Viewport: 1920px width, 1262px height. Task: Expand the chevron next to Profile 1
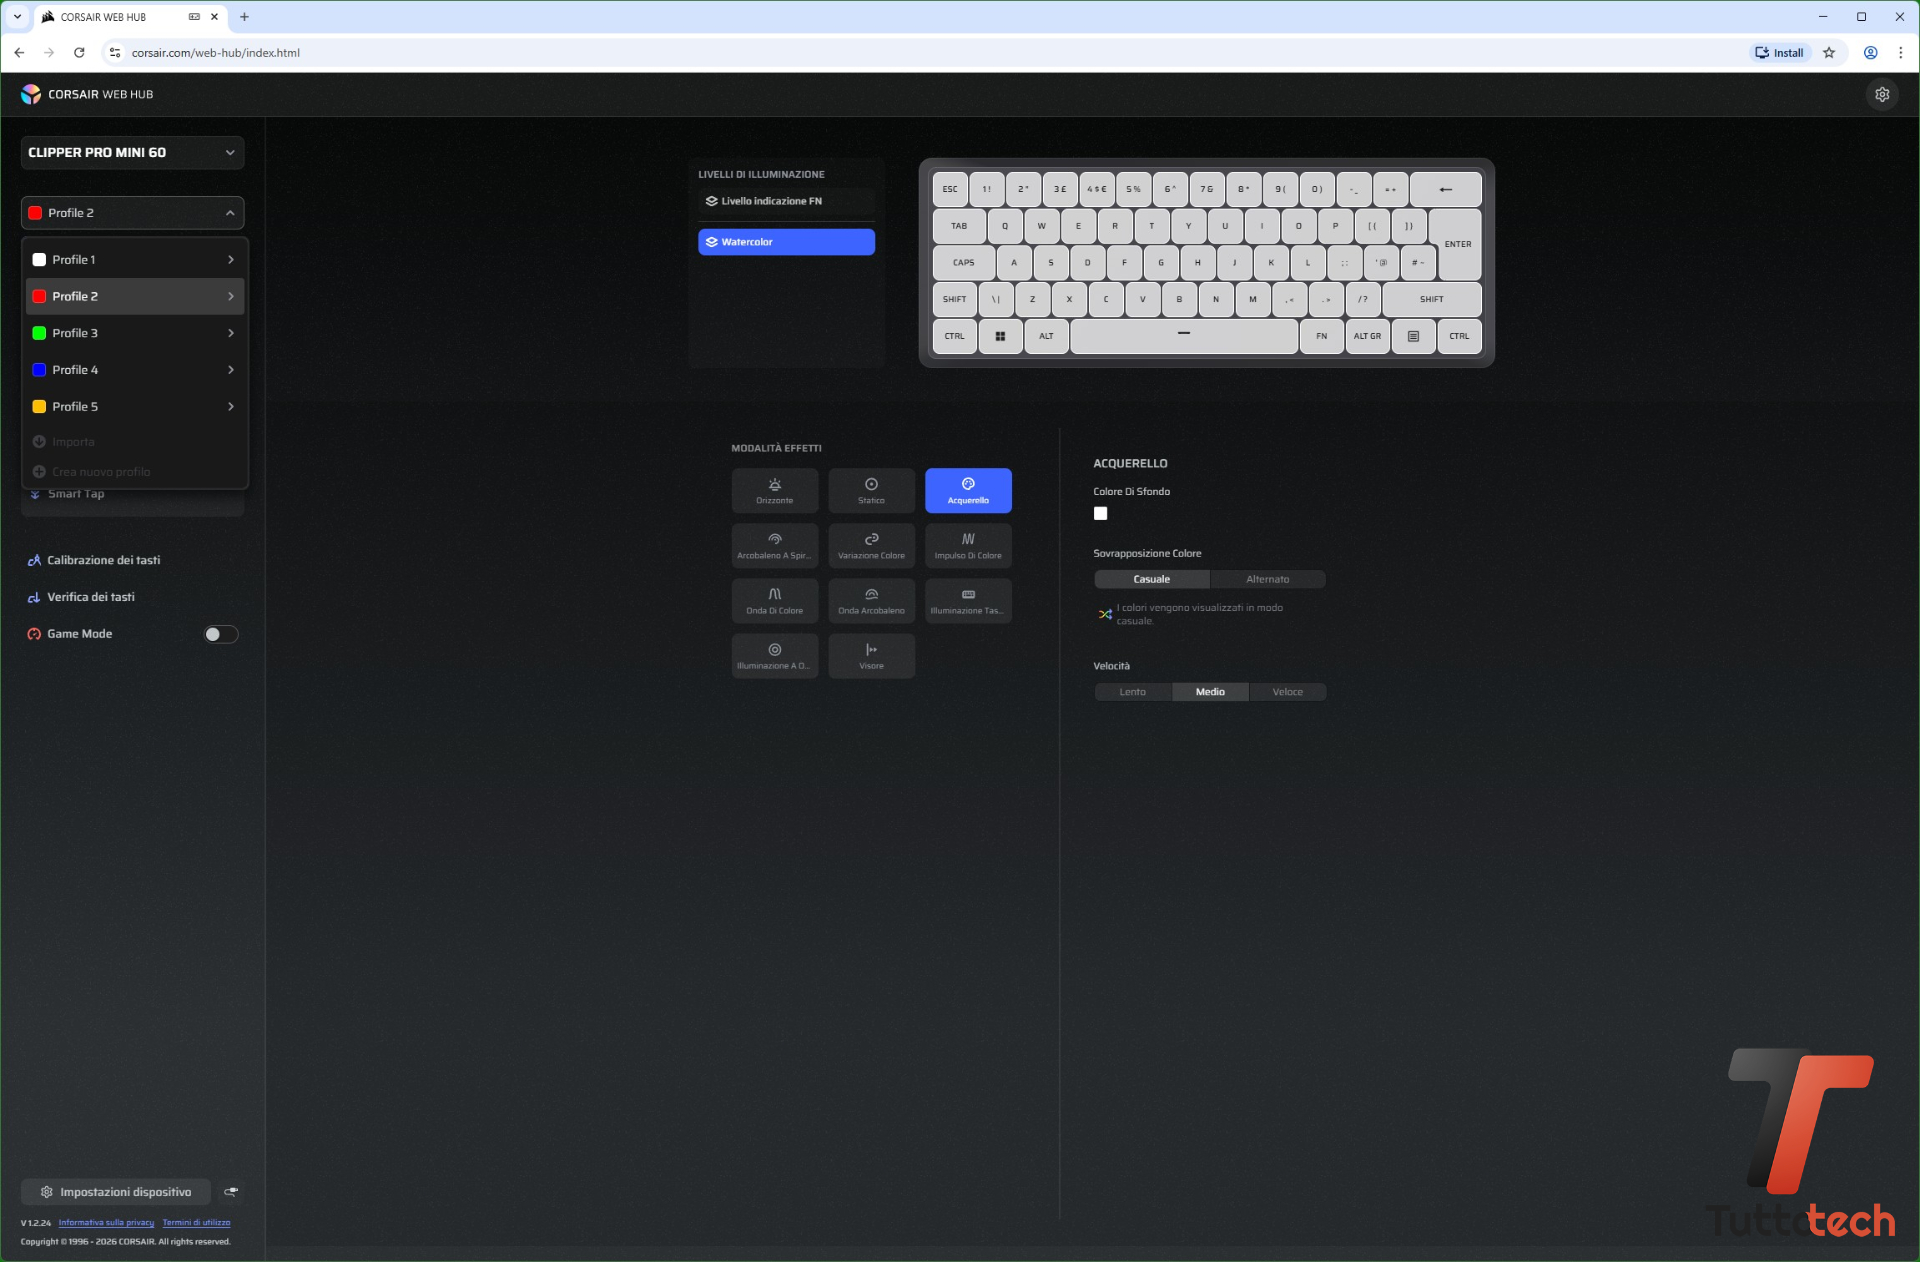pyautogui.click(x=231, y=260)
